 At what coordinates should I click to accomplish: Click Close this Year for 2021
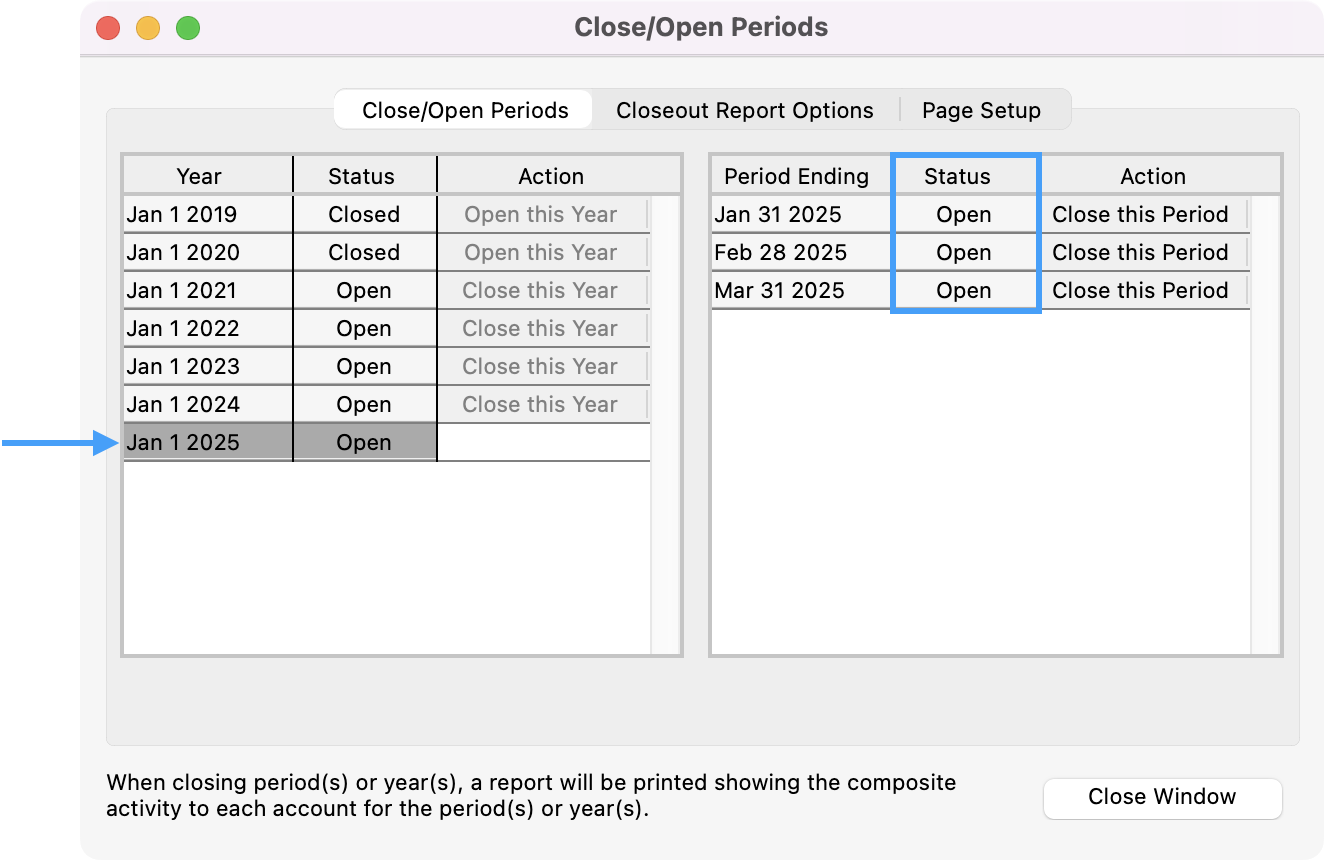point(541,291)
